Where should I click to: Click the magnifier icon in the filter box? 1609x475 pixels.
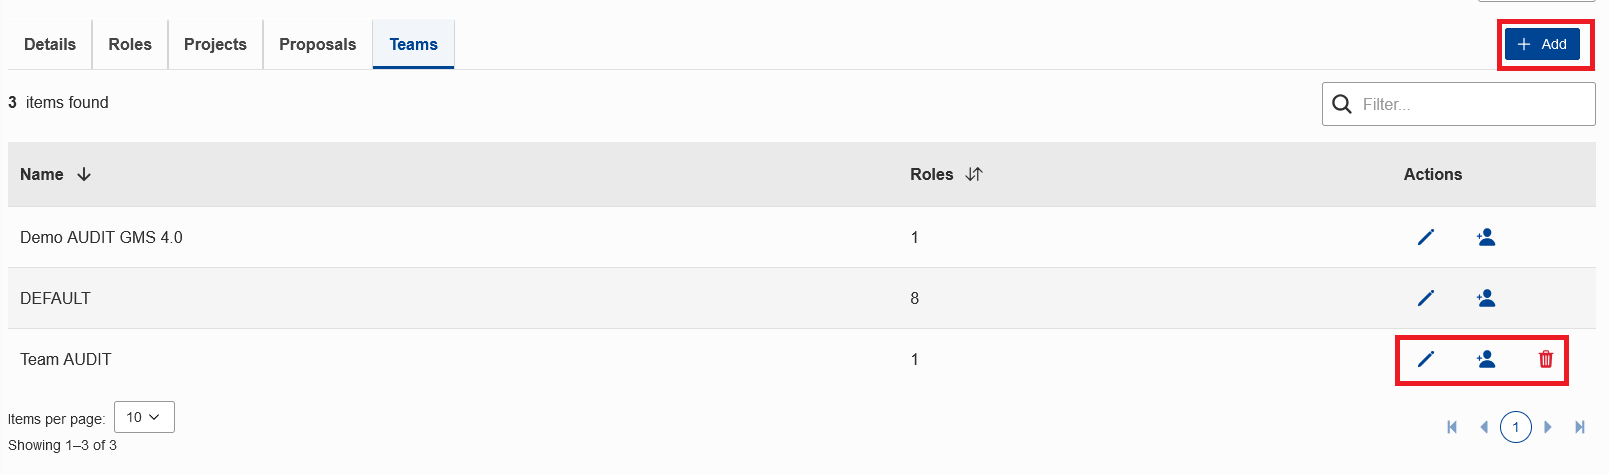pos(1342,104)
